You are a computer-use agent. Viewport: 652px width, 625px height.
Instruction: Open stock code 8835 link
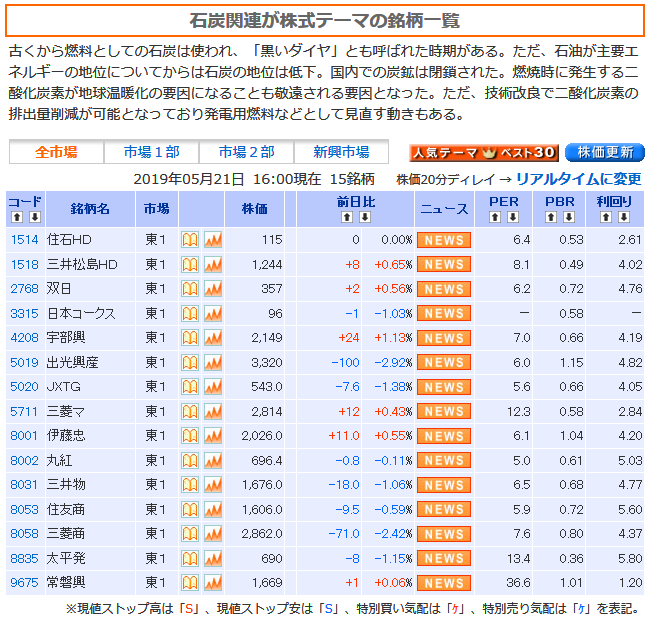pyautogui.click(x=24, y=558)
